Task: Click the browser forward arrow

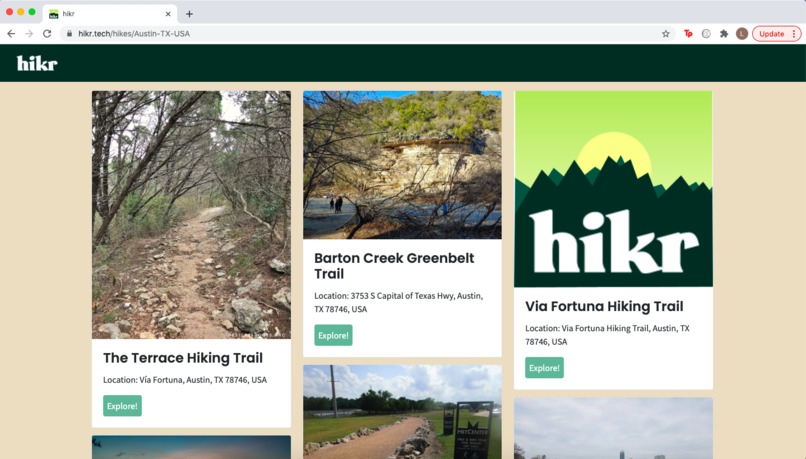Action: click(x=29, y=33)
